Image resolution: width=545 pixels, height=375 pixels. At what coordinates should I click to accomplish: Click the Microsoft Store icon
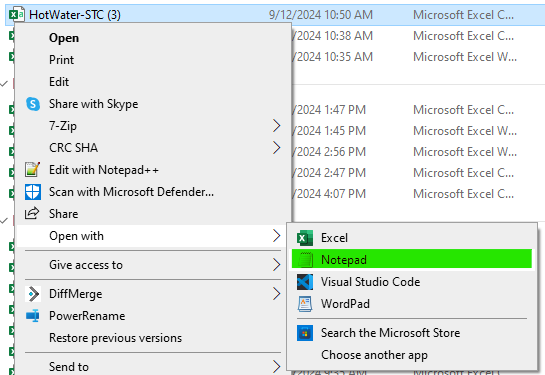[x=305, y=333]
